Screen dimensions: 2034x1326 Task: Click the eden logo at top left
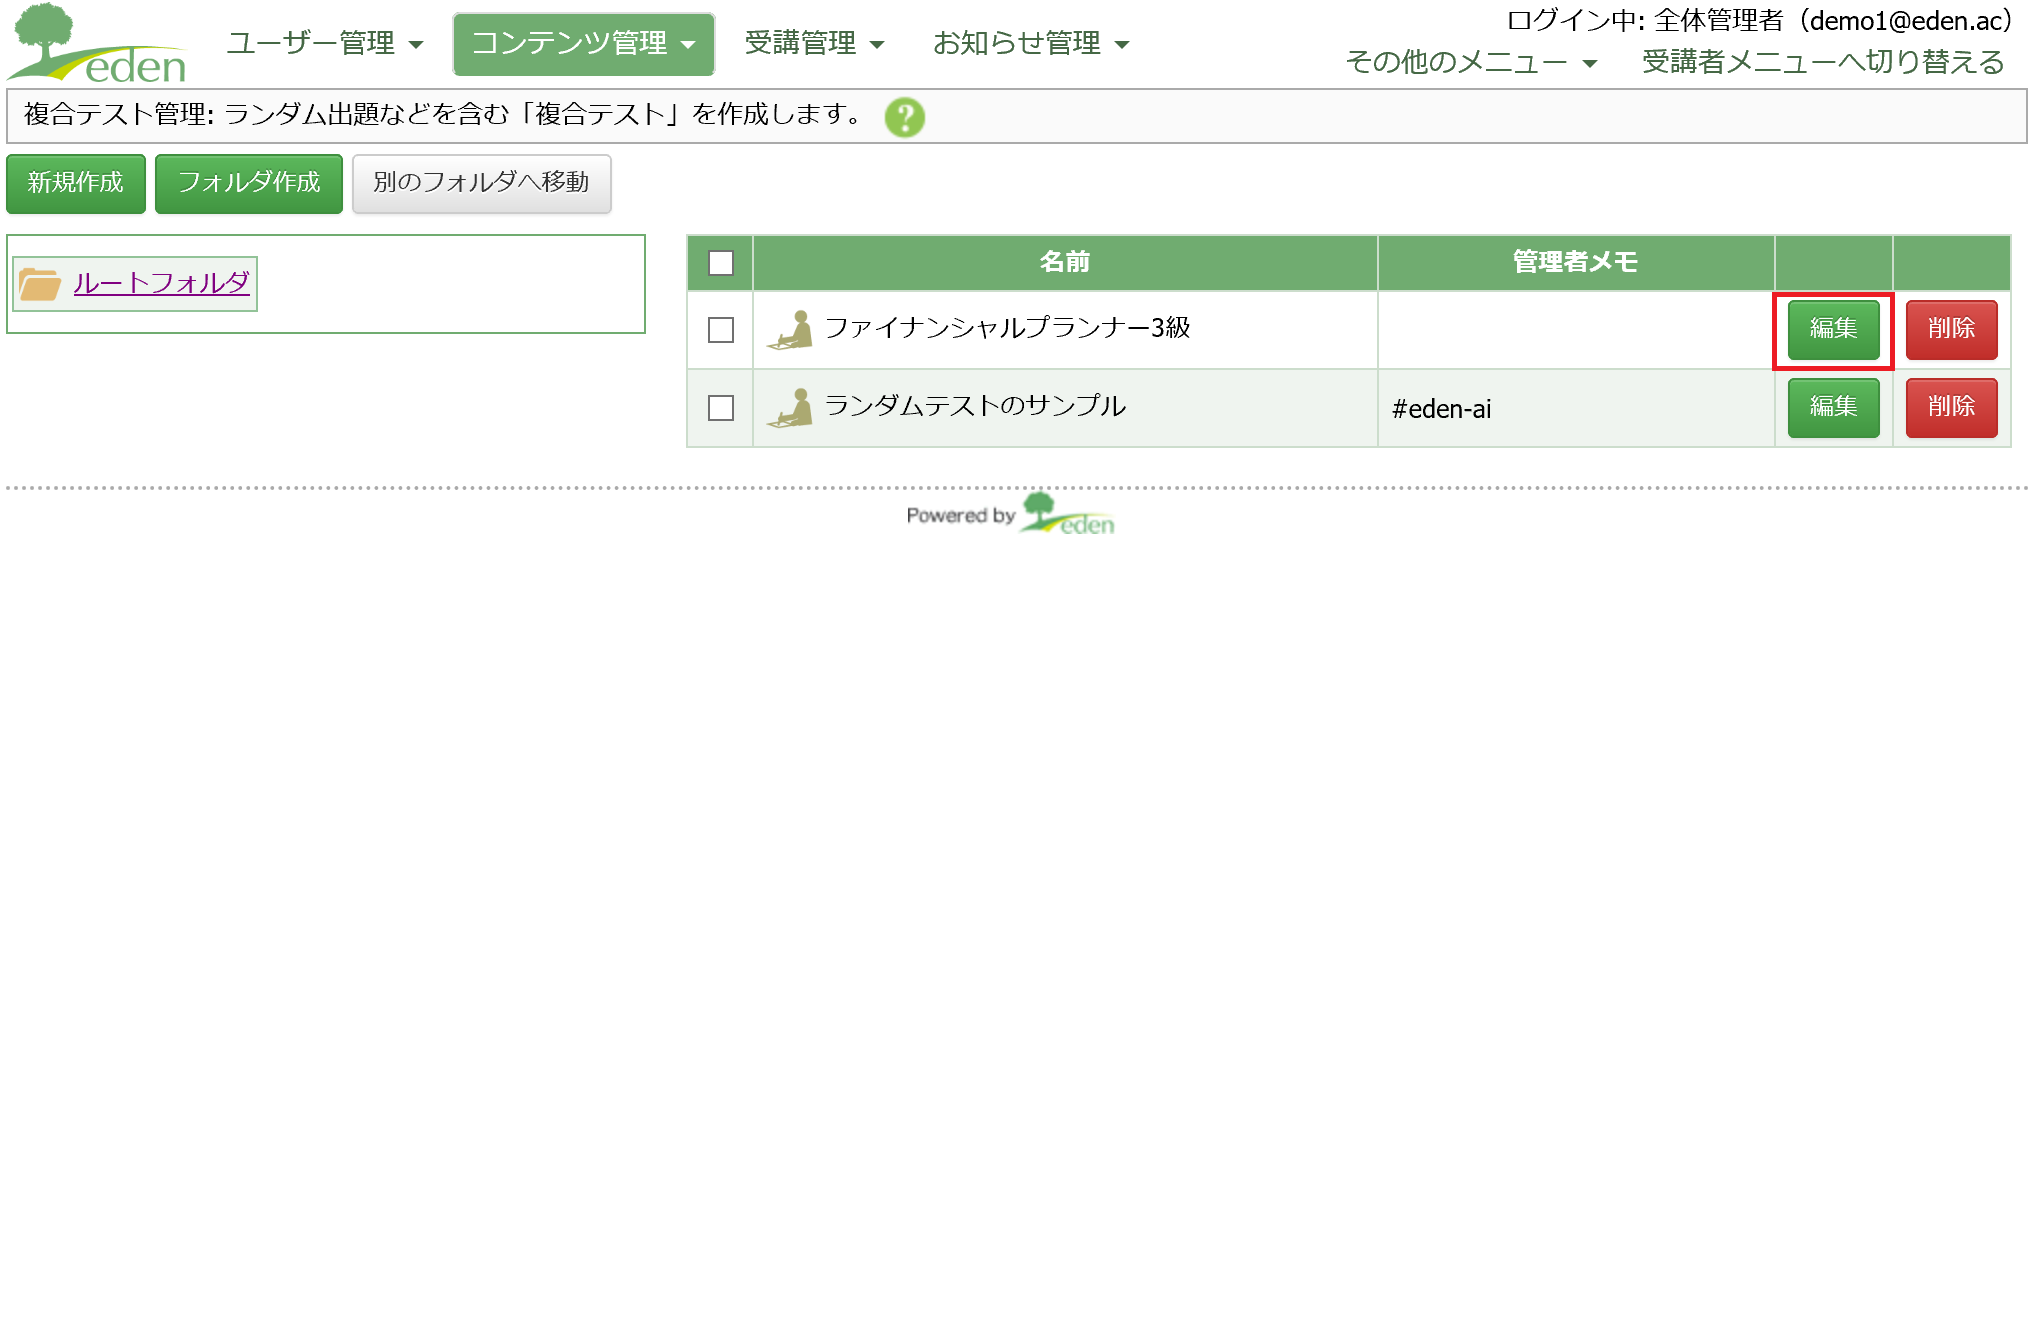(97, 43)
